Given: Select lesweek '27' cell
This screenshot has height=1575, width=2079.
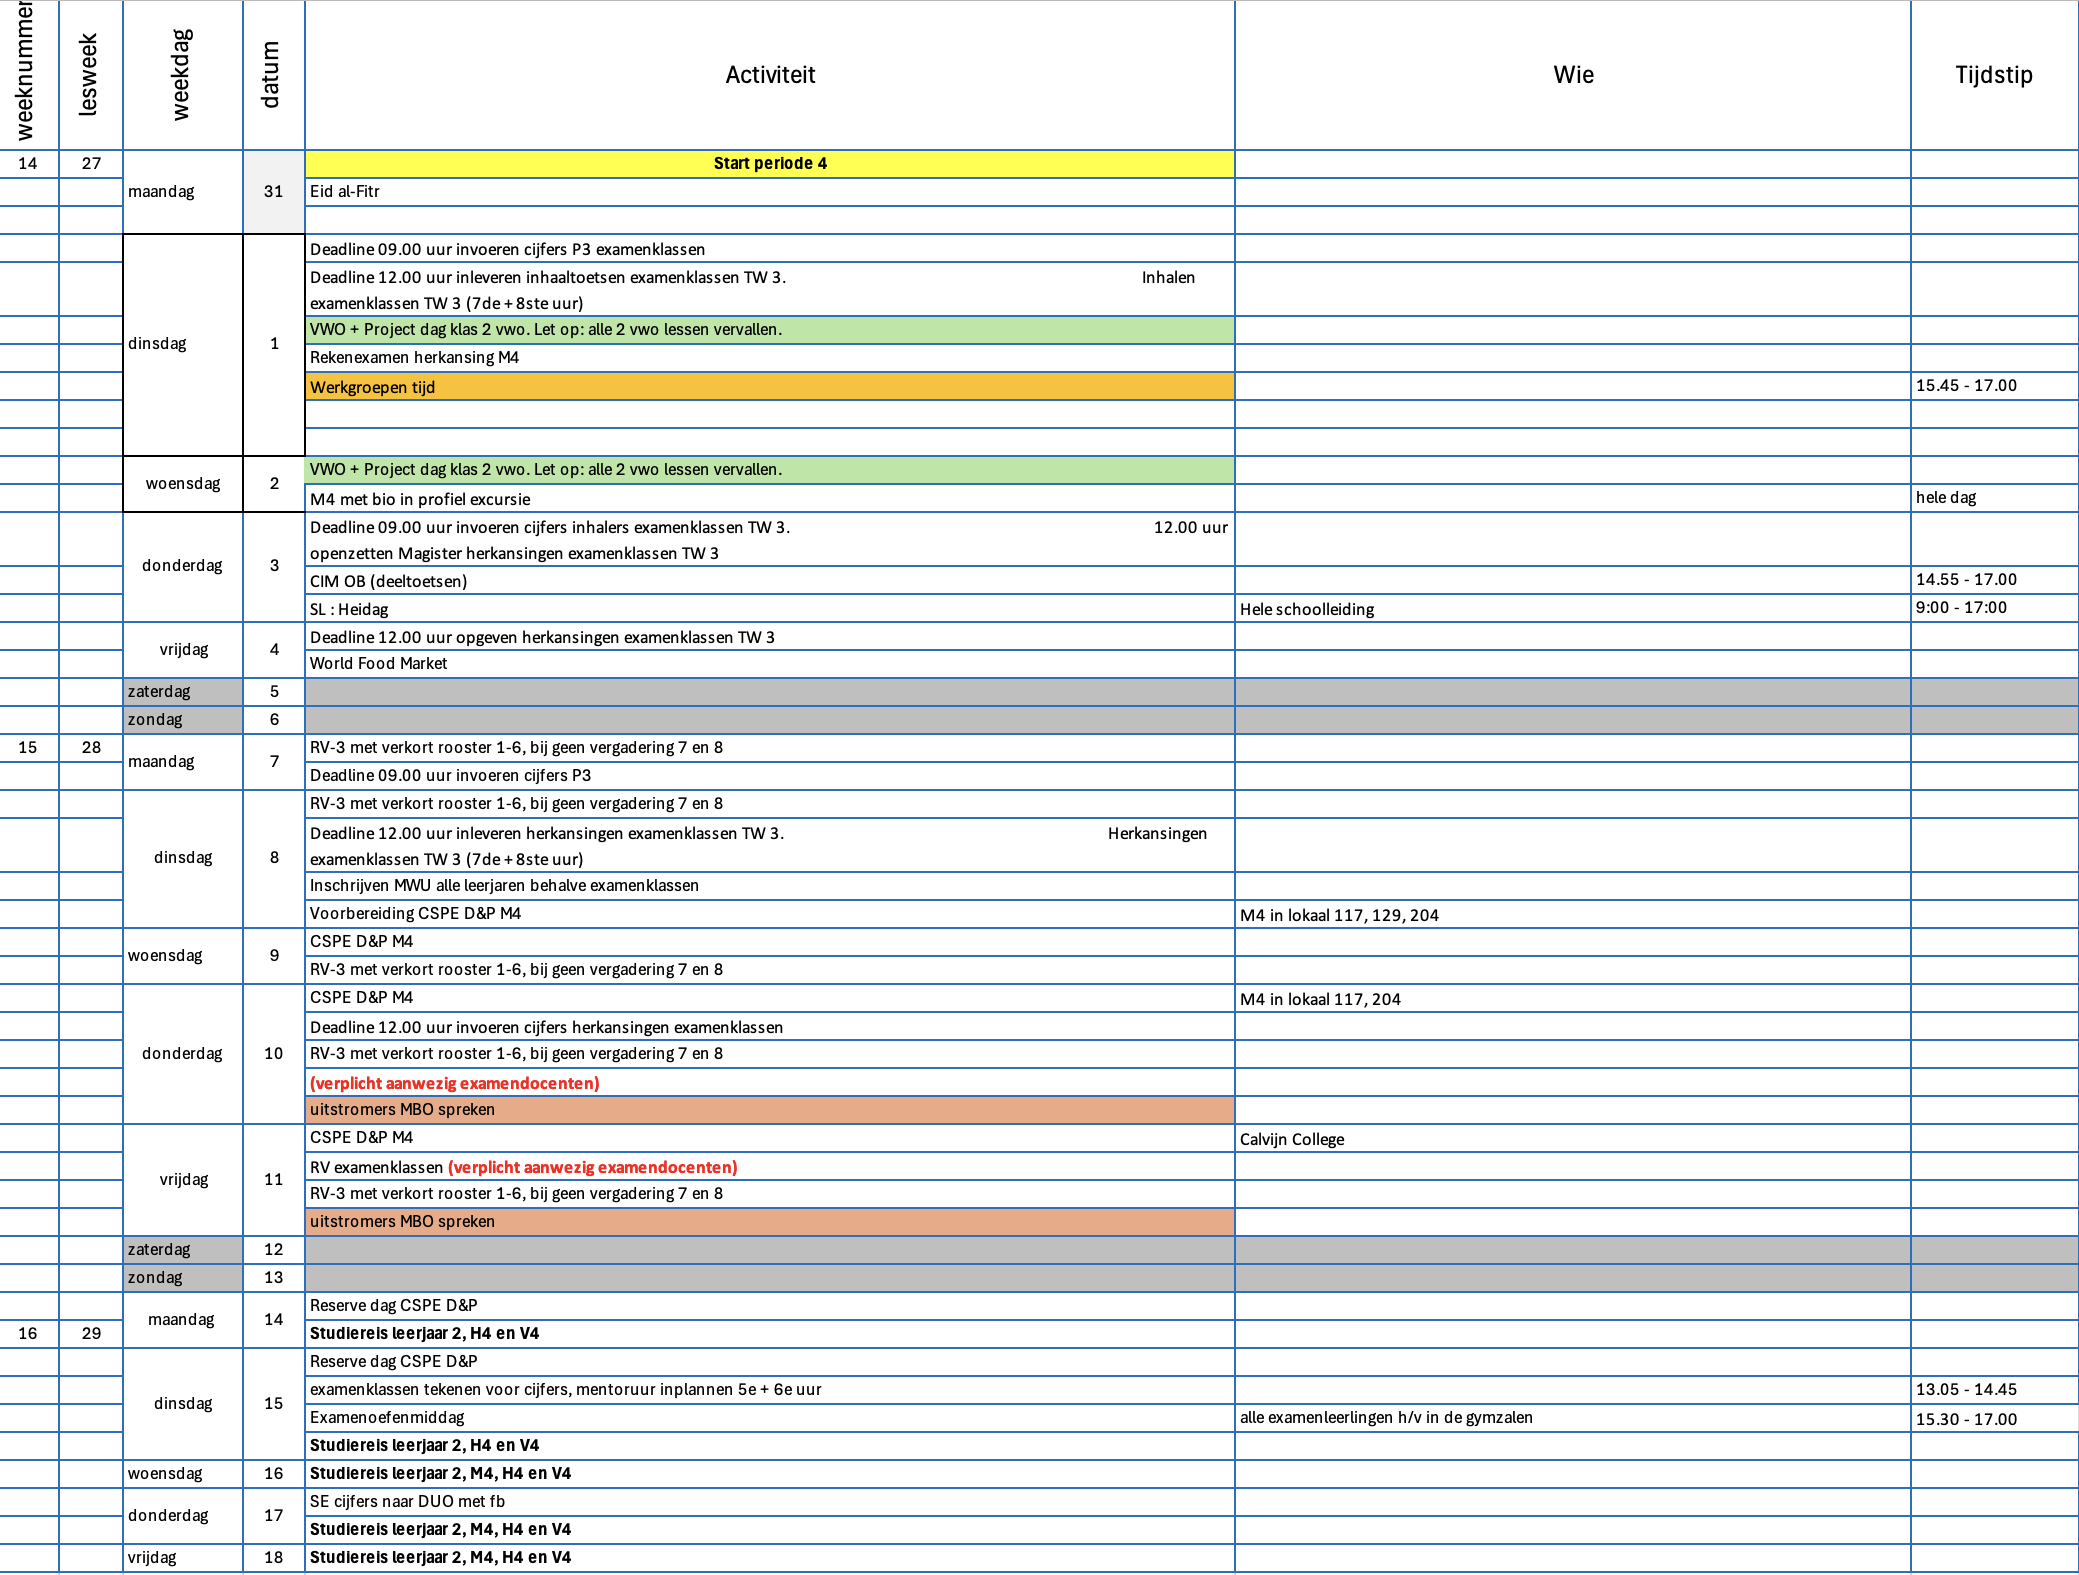Looking at the screenshot, I should click(91, 164).
